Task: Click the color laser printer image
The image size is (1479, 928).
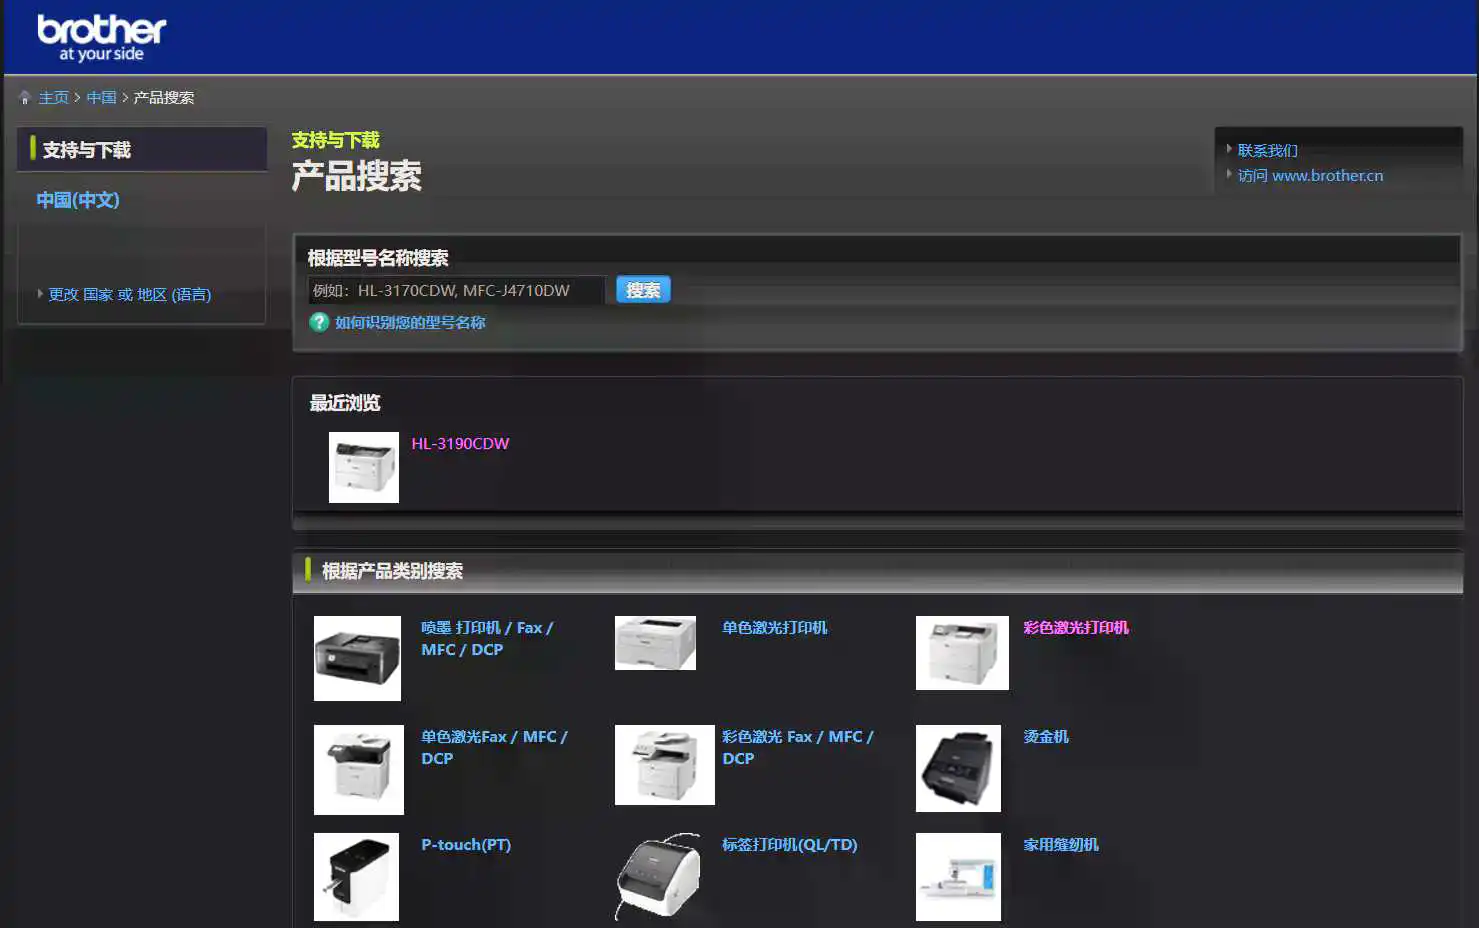Action: click(962, 653)
